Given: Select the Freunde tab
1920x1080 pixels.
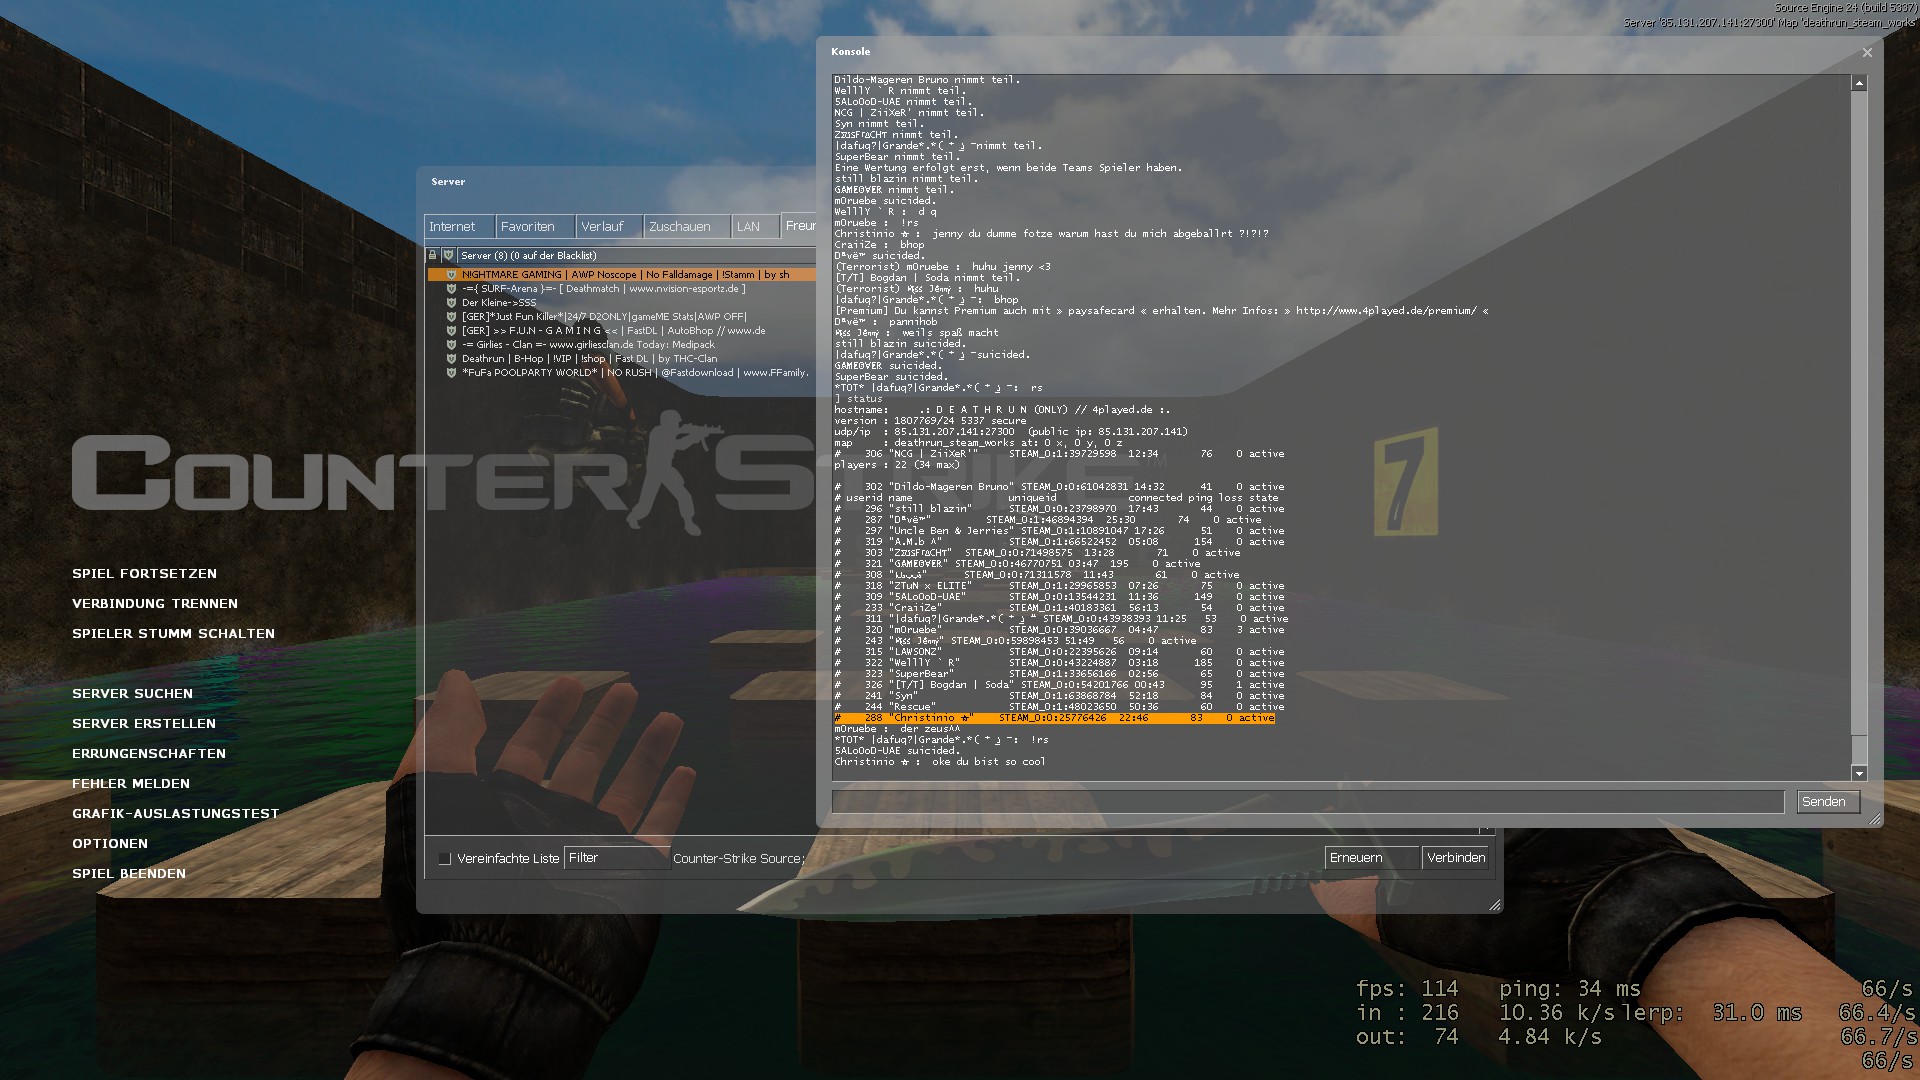Looking at the screenshot, I should pyautogui.click(x=799, y=226).
